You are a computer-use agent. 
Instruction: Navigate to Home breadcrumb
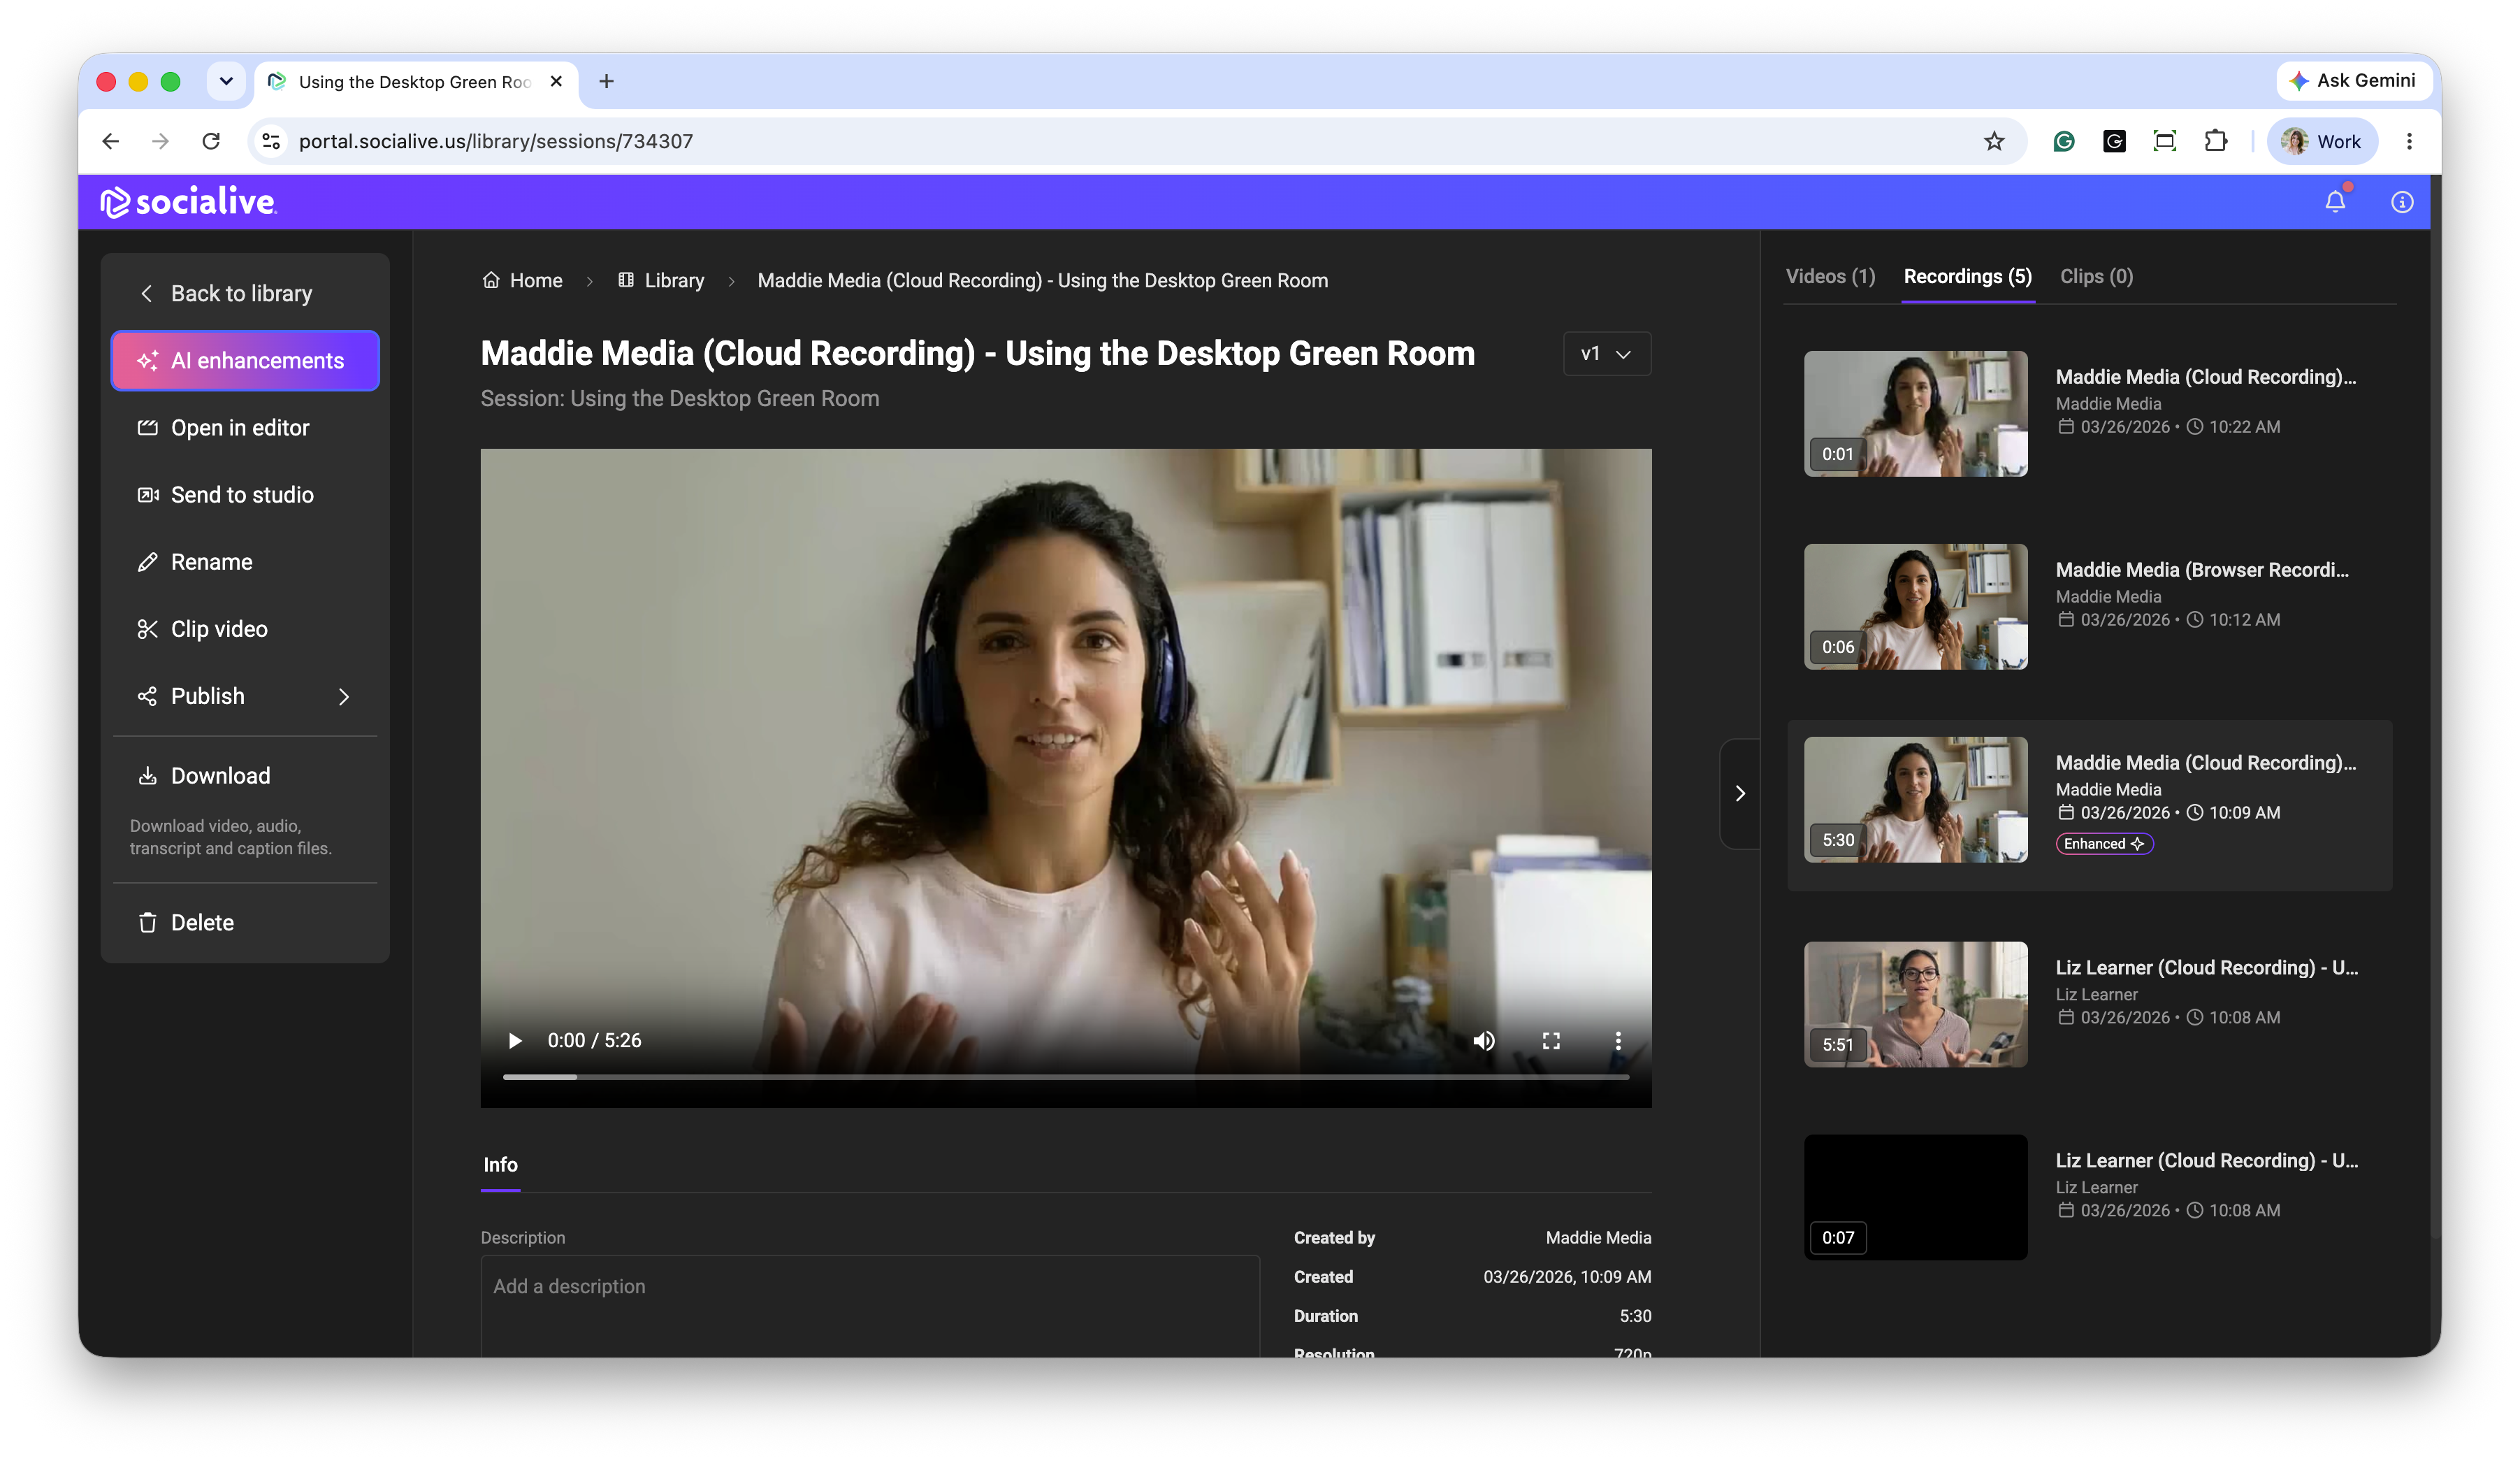522,280
